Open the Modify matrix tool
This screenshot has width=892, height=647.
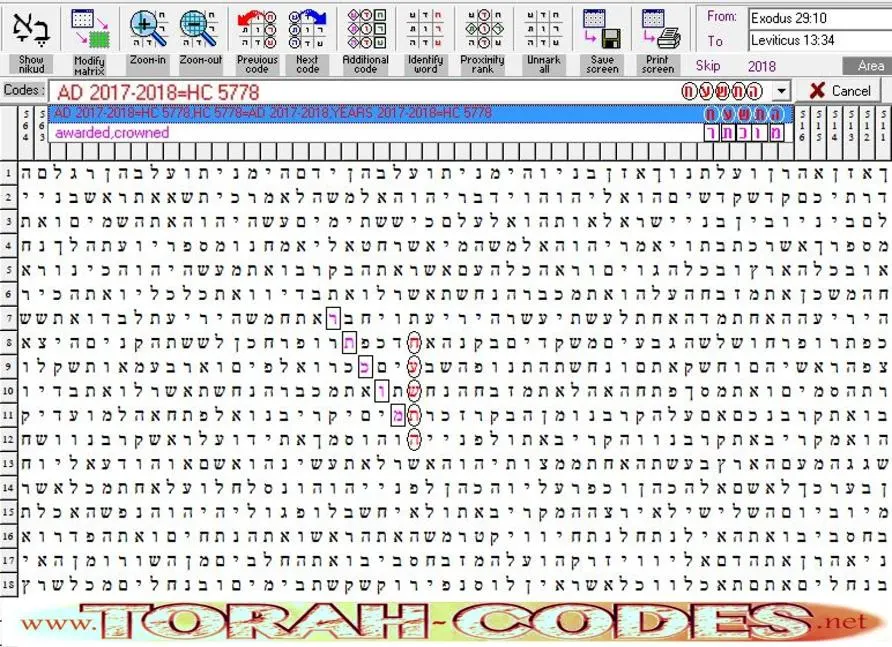pos(90,28)
